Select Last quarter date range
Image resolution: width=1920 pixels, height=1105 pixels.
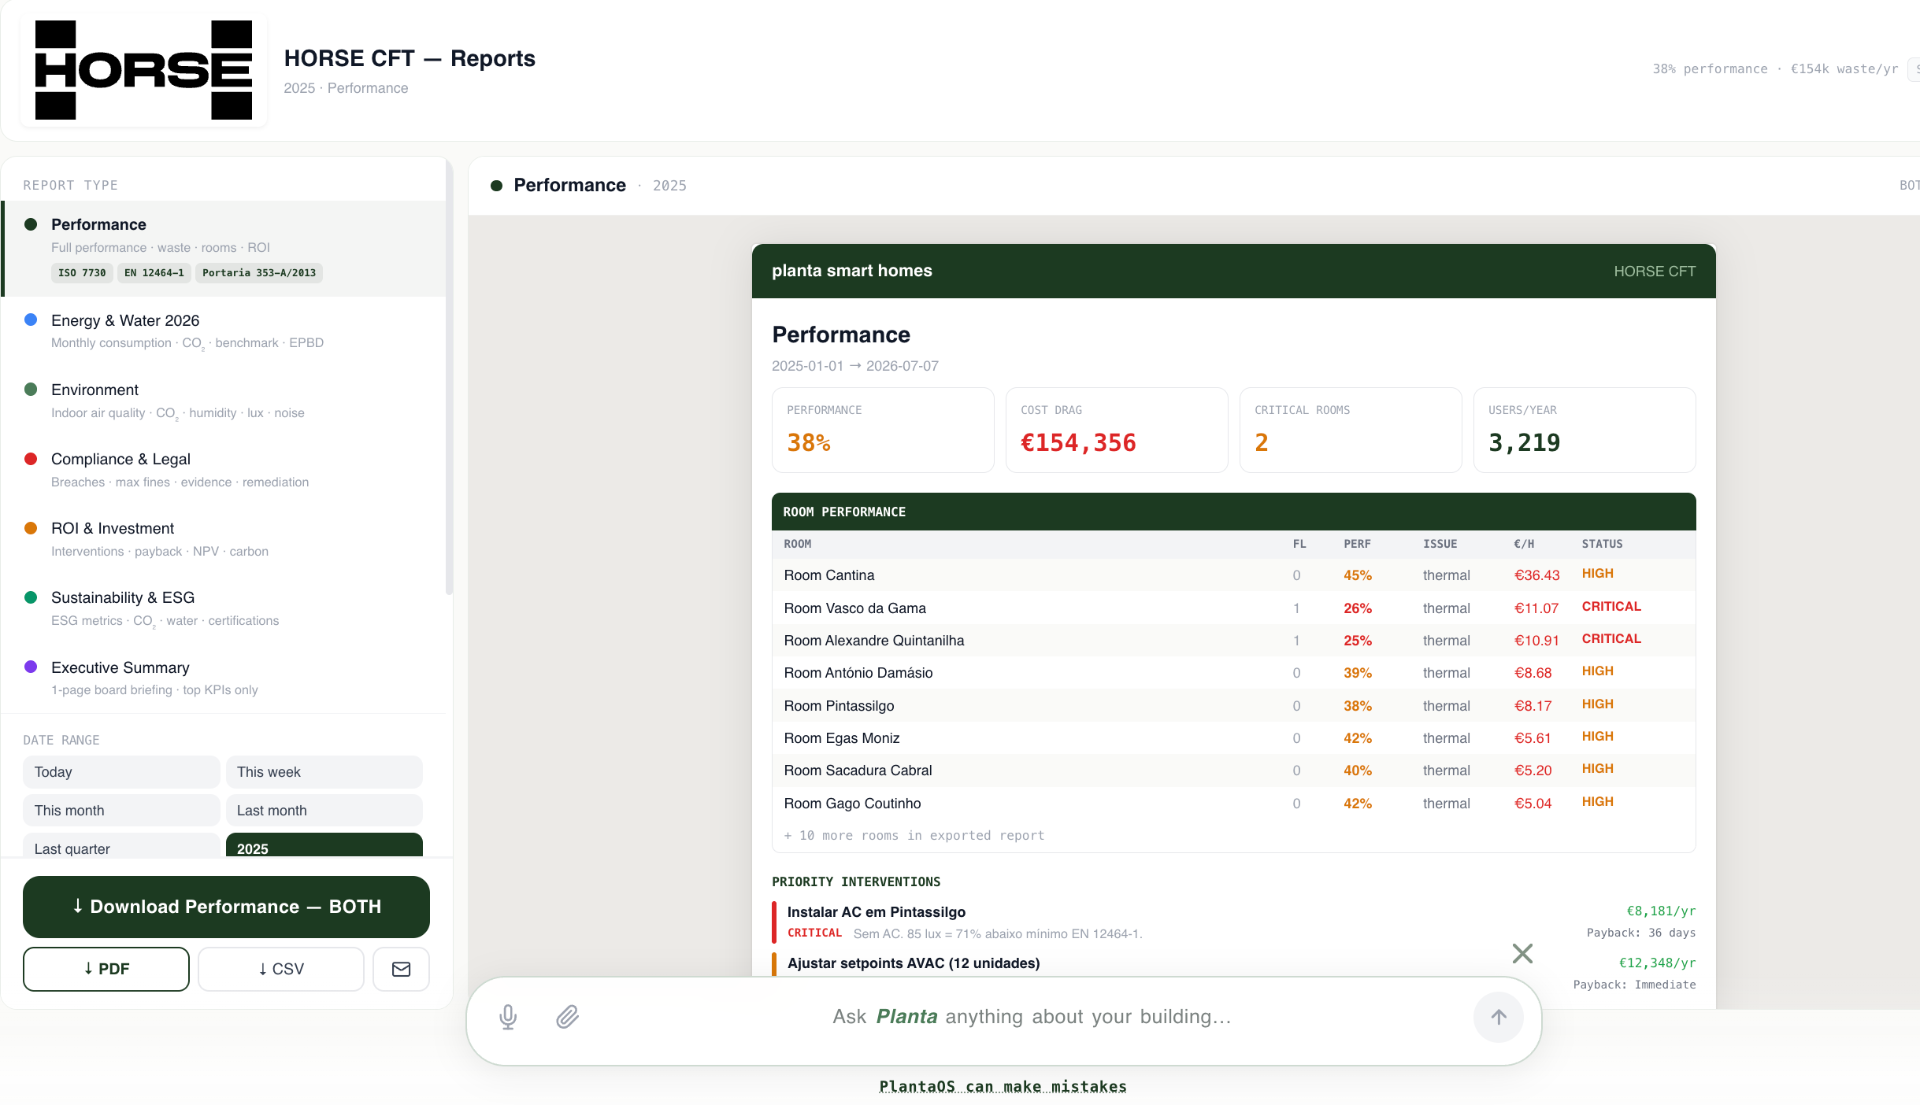point(121,846)
